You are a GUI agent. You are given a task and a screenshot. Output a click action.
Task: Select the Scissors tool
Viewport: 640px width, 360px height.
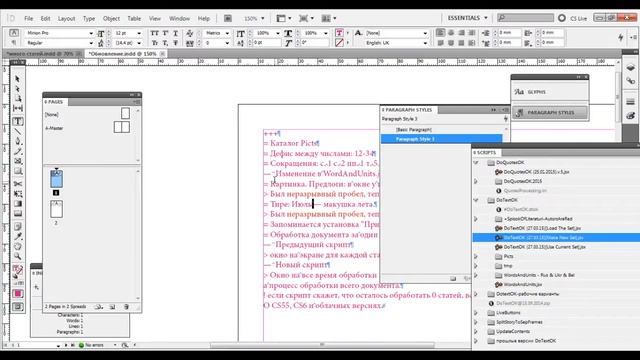(x=18, y=184)
